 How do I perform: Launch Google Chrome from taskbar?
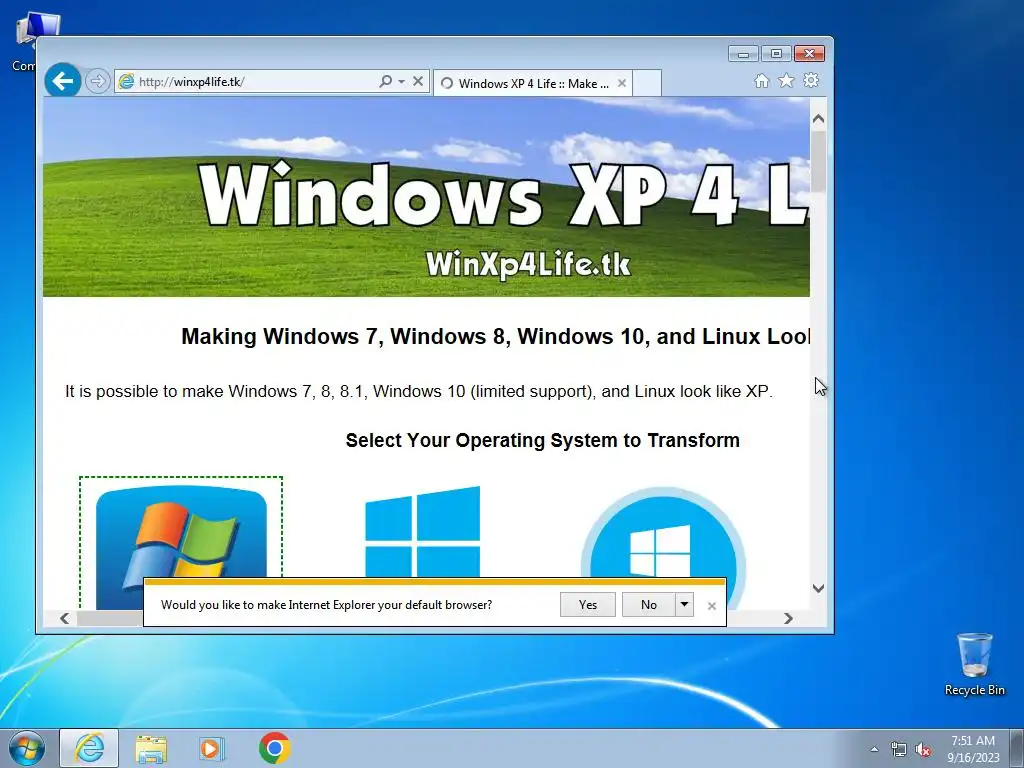(x=275, y=748)
